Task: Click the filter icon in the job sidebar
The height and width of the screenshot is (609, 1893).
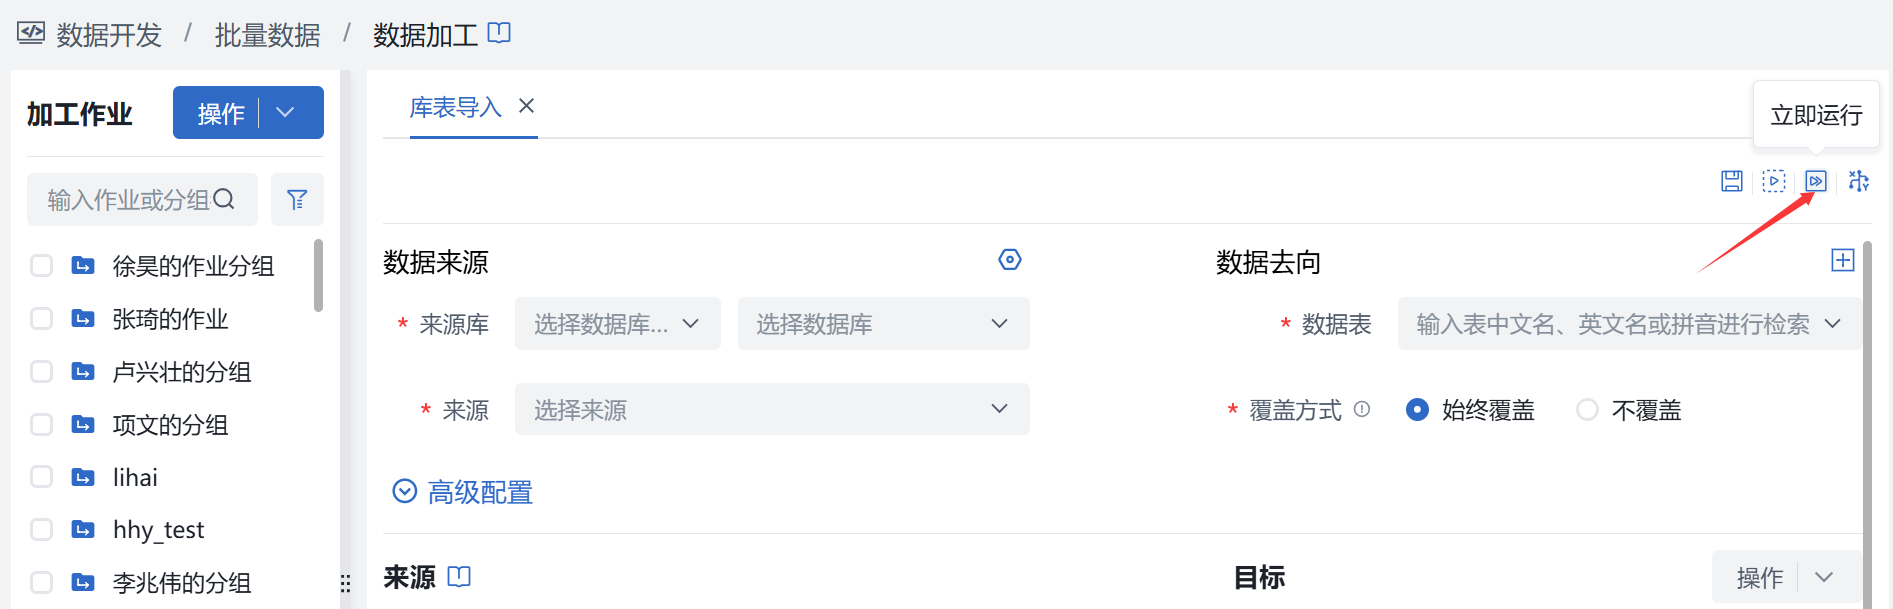Action: [297, 199]
